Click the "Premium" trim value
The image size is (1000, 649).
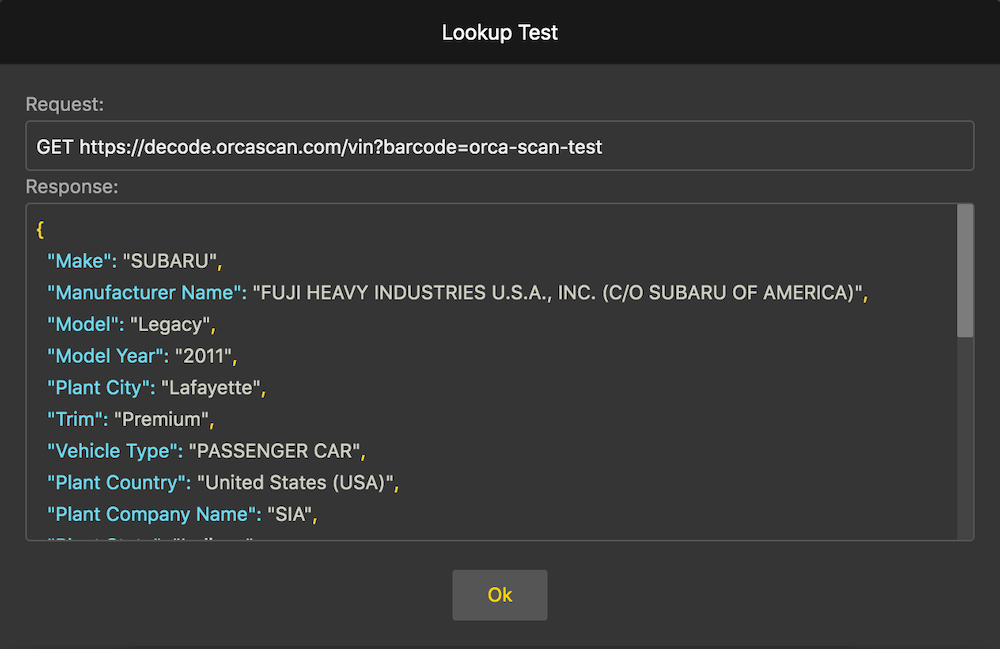click(163, 419)
